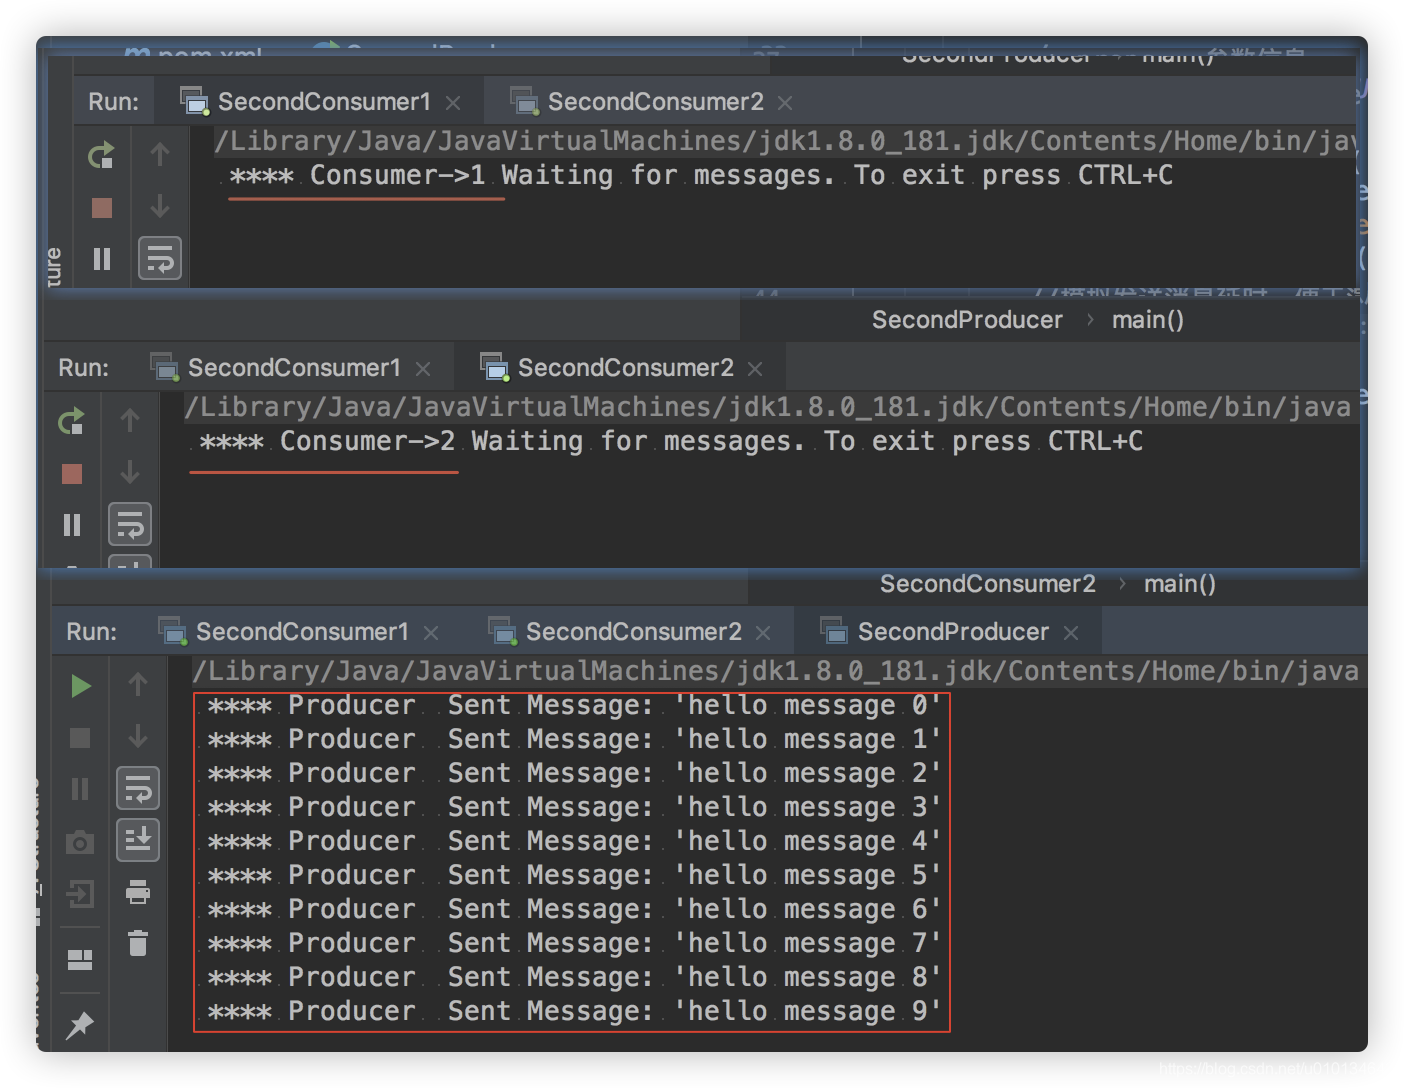The width and height of the screenshot is (1404, 1088).
Task: Pause output in the Consumer->2 console panel
Action: click(72, 525)
